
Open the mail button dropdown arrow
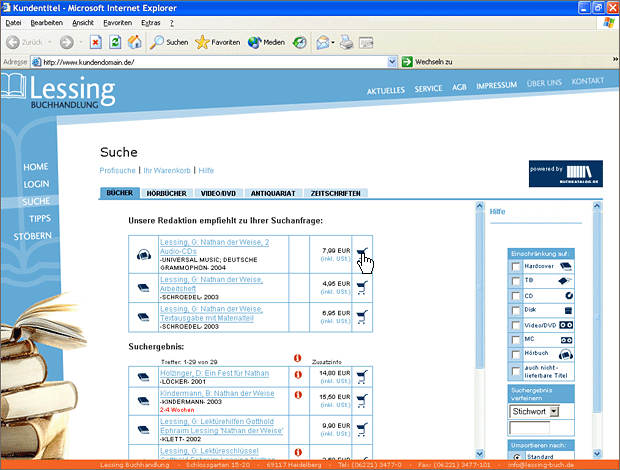tap(333, 42)
